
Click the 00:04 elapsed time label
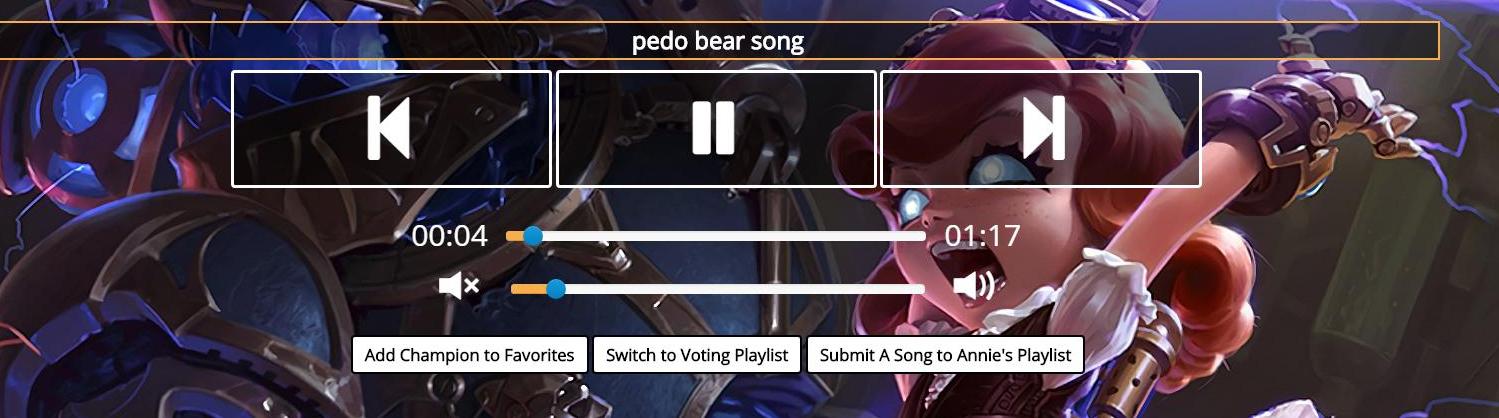[x=450, y=237]
